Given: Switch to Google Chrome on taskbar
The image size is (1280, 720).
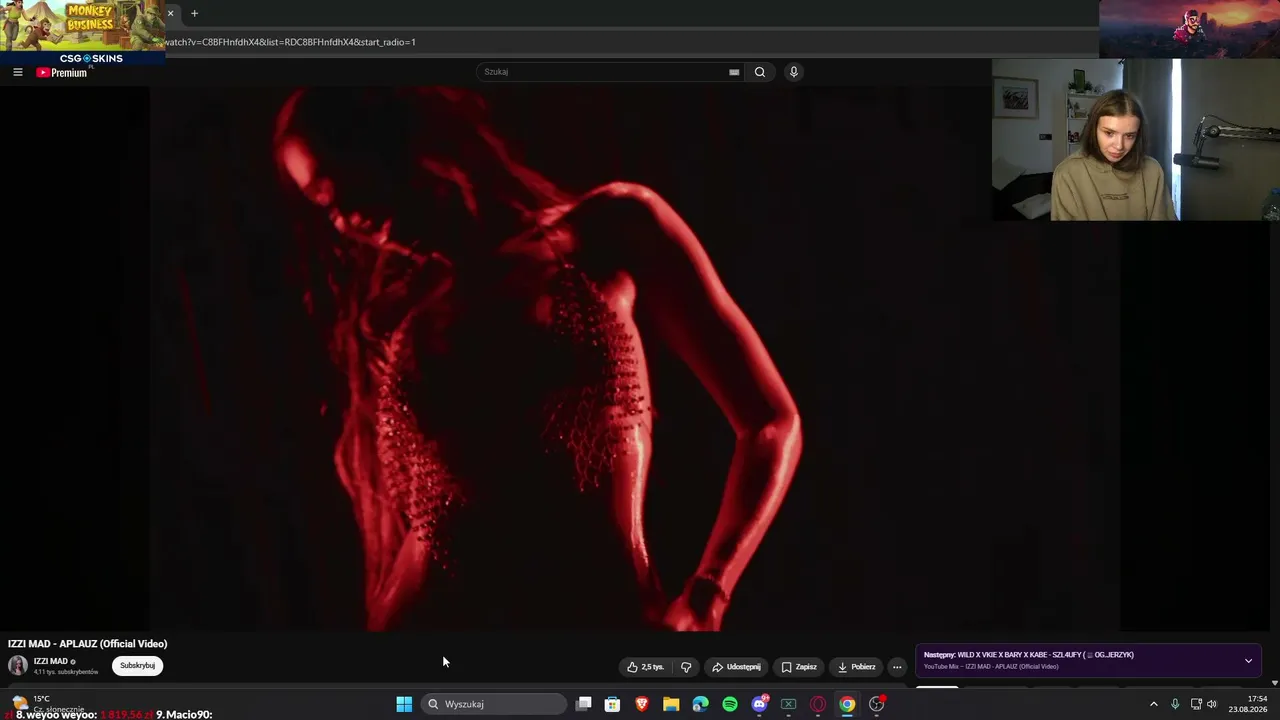Looking at the screenshot, I should tap(847, 704).
